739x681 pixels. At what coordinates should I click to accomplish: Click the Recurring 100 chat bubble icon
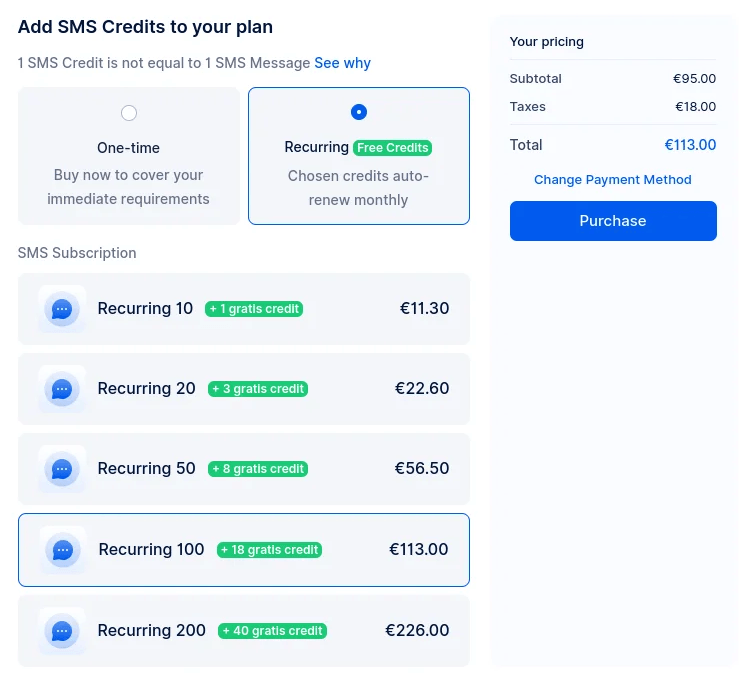tap(63, 550)
